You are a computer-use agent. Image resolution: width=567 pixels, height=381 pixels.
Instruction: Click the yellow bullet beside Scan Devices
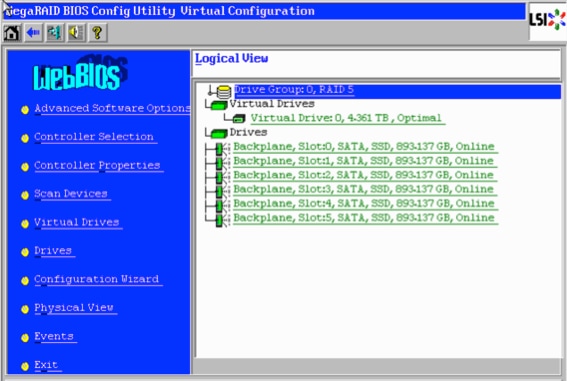point(25,195)
